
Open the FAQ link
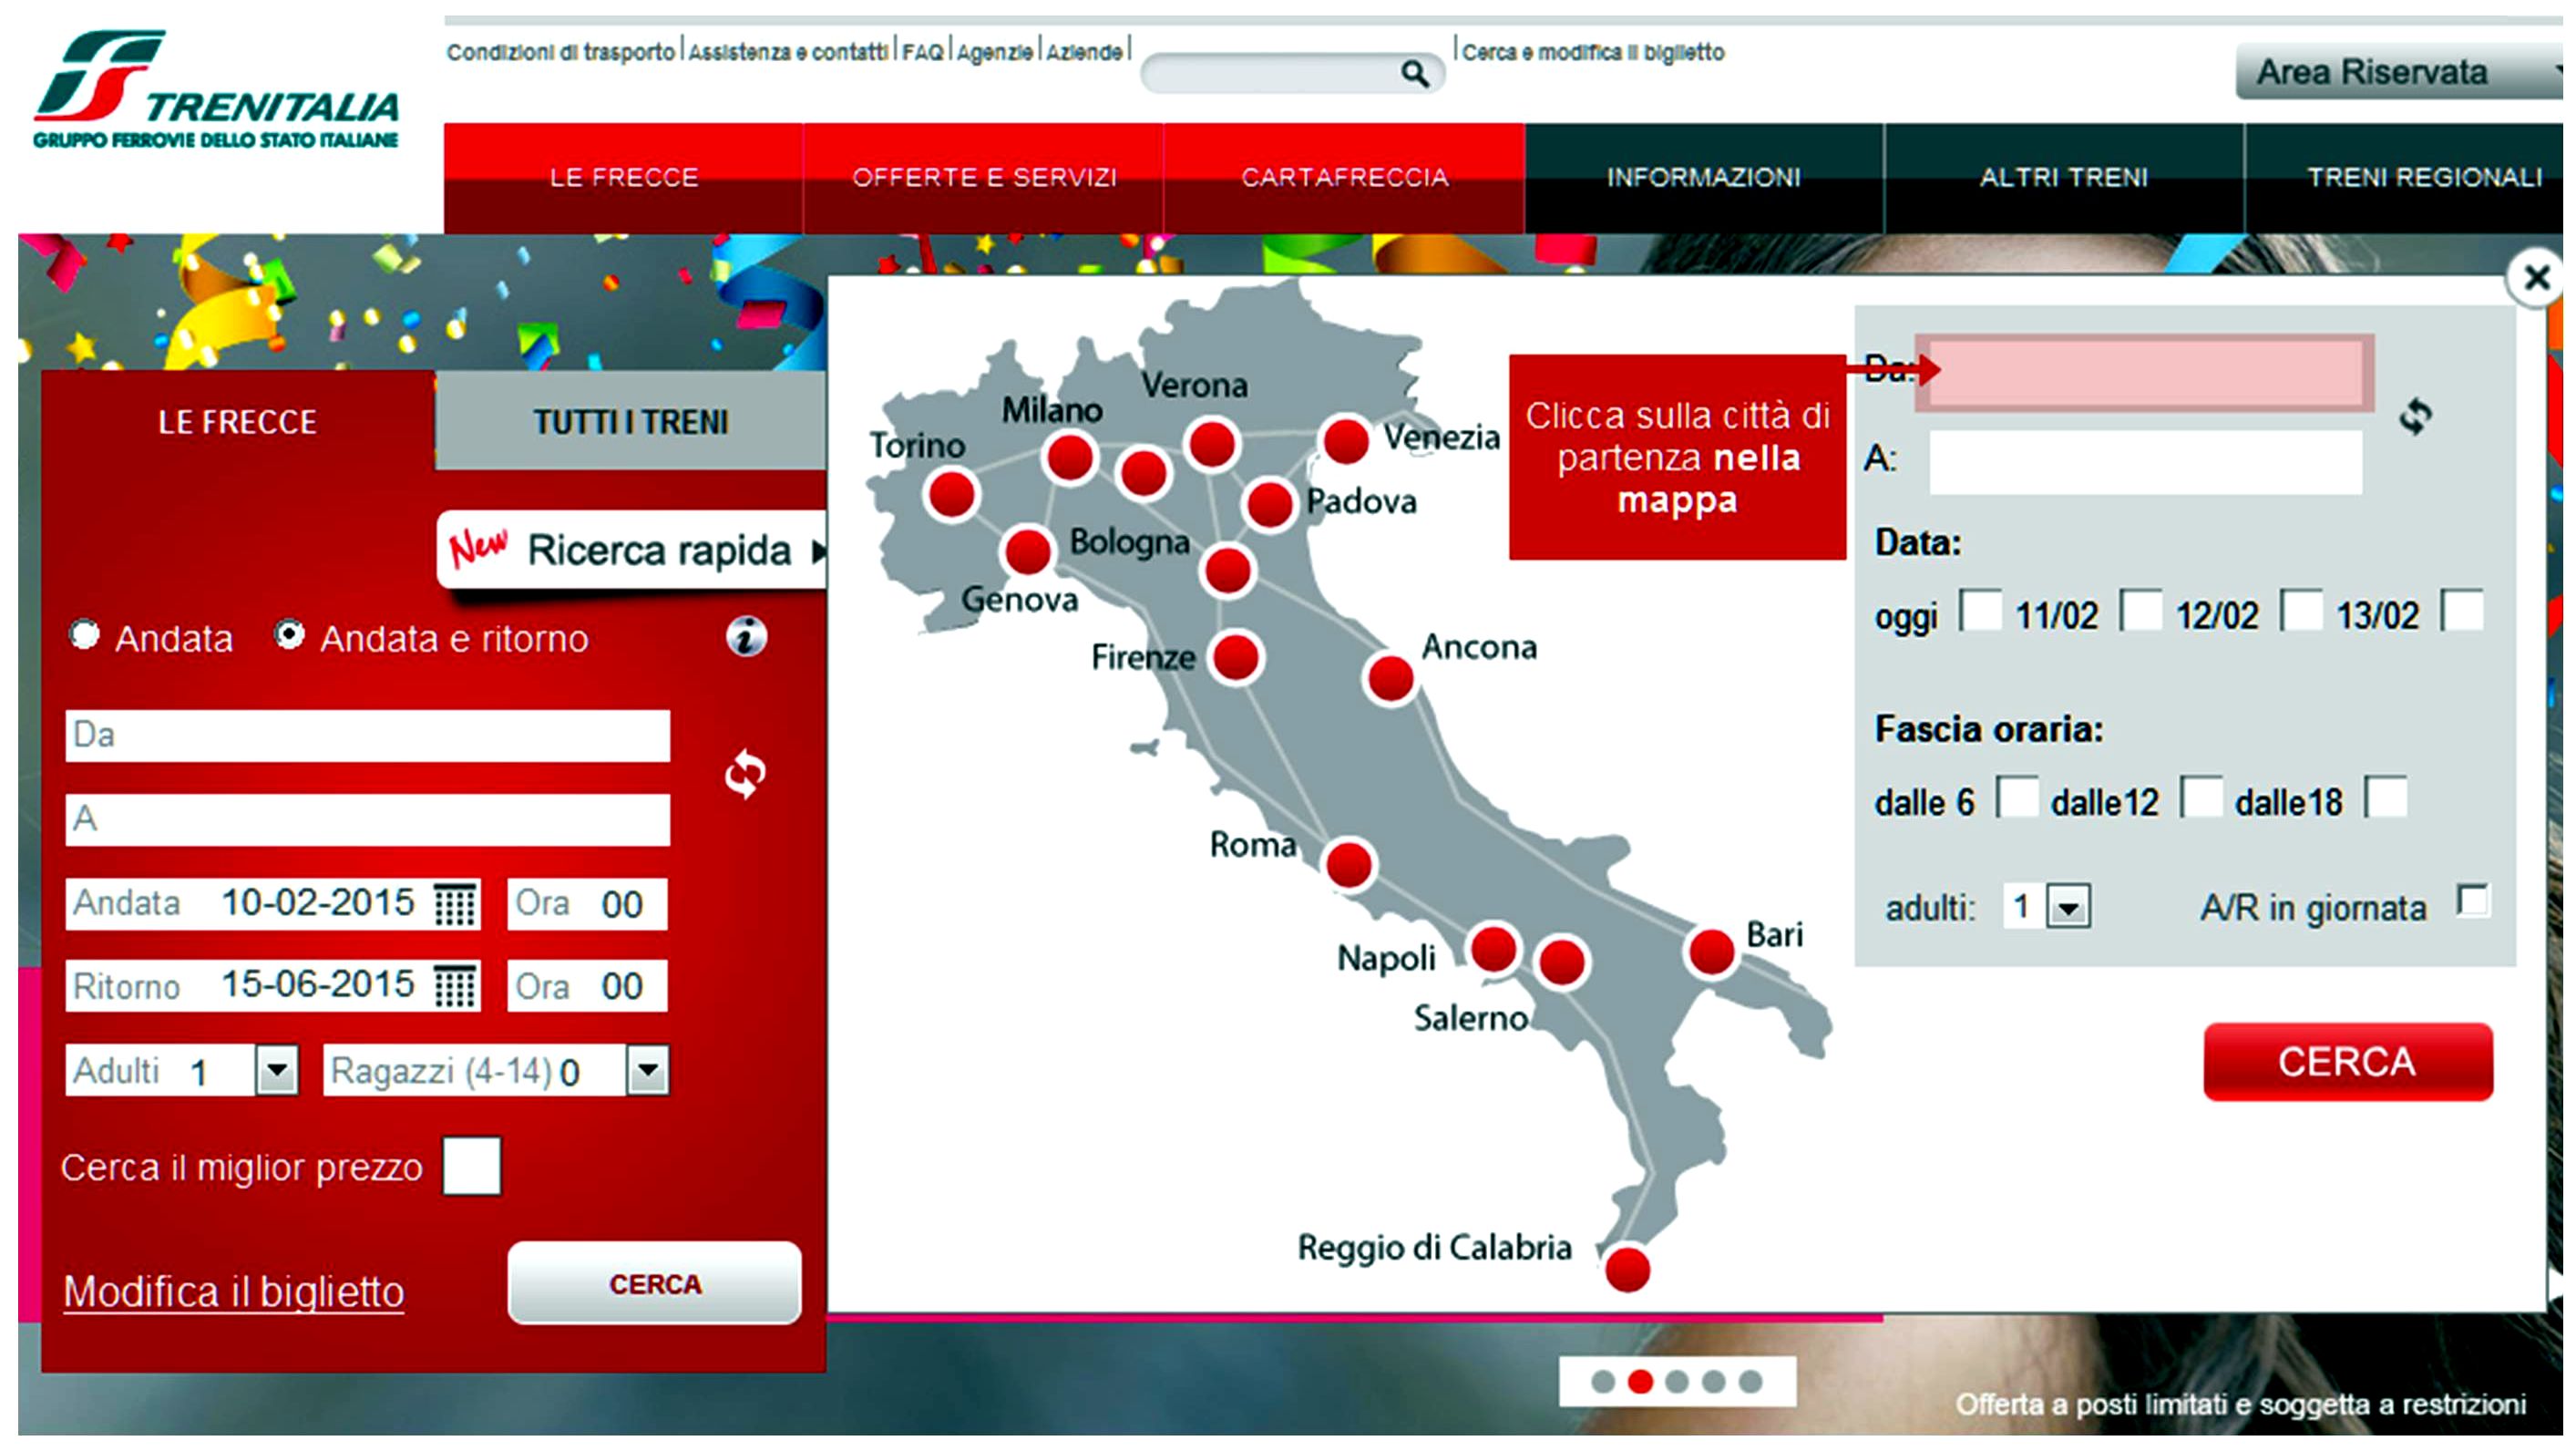click(x=923, y=52)
